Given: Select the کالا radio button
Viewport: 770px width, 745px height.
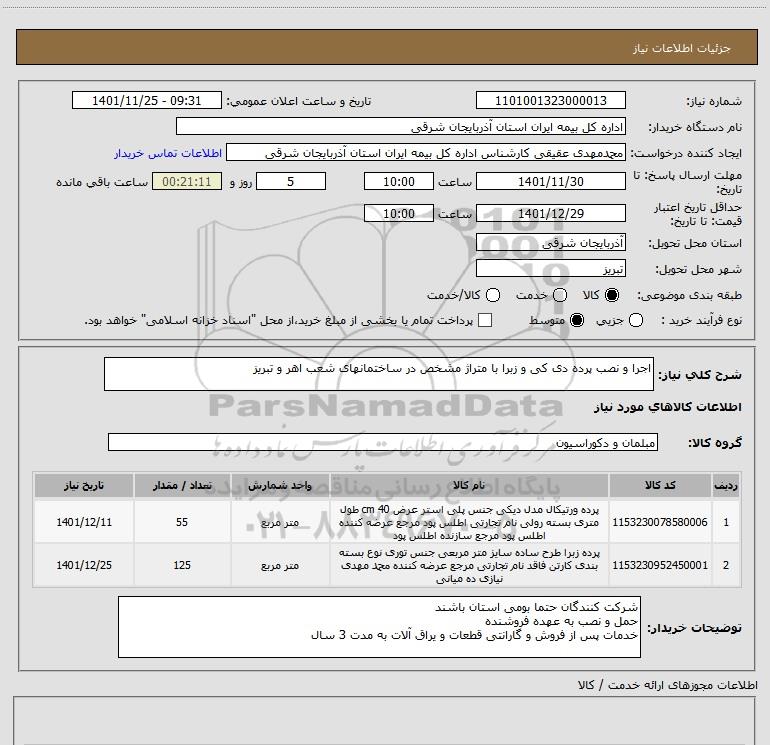Looking at the screenshot, I should tap(612, 295).
